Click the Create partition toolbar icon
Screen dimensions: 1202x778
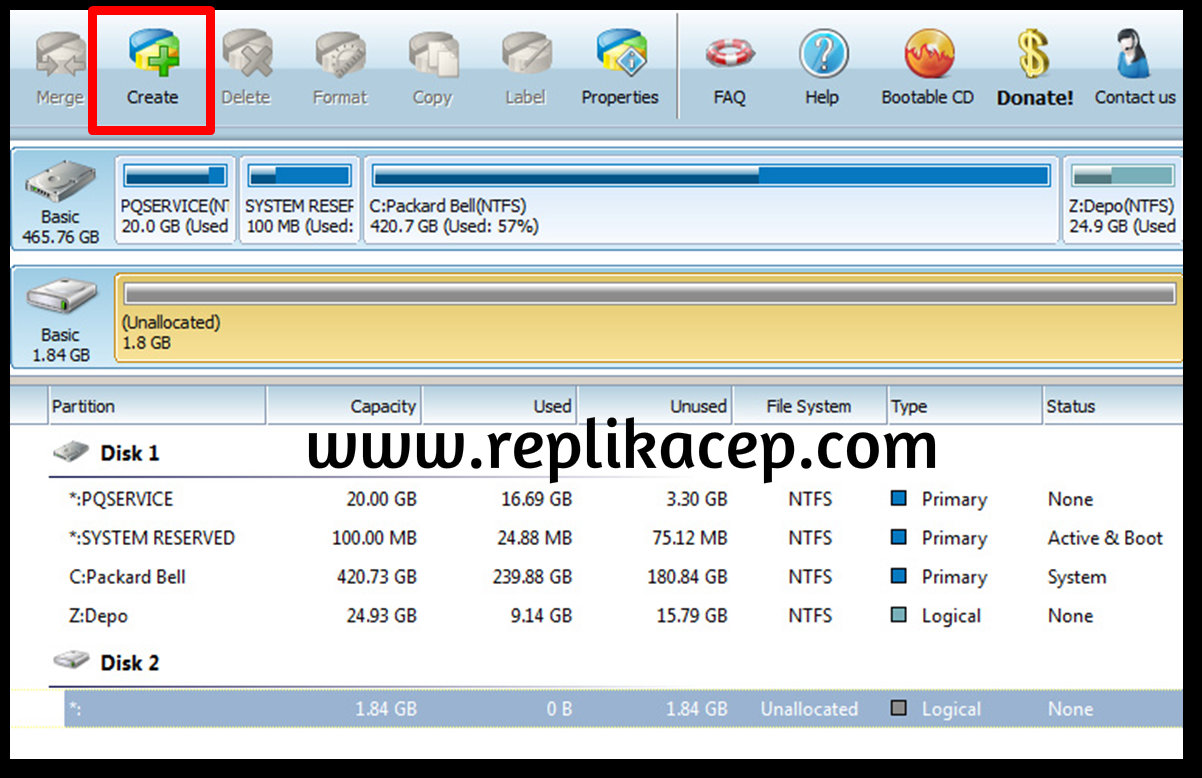click(152, 66)
